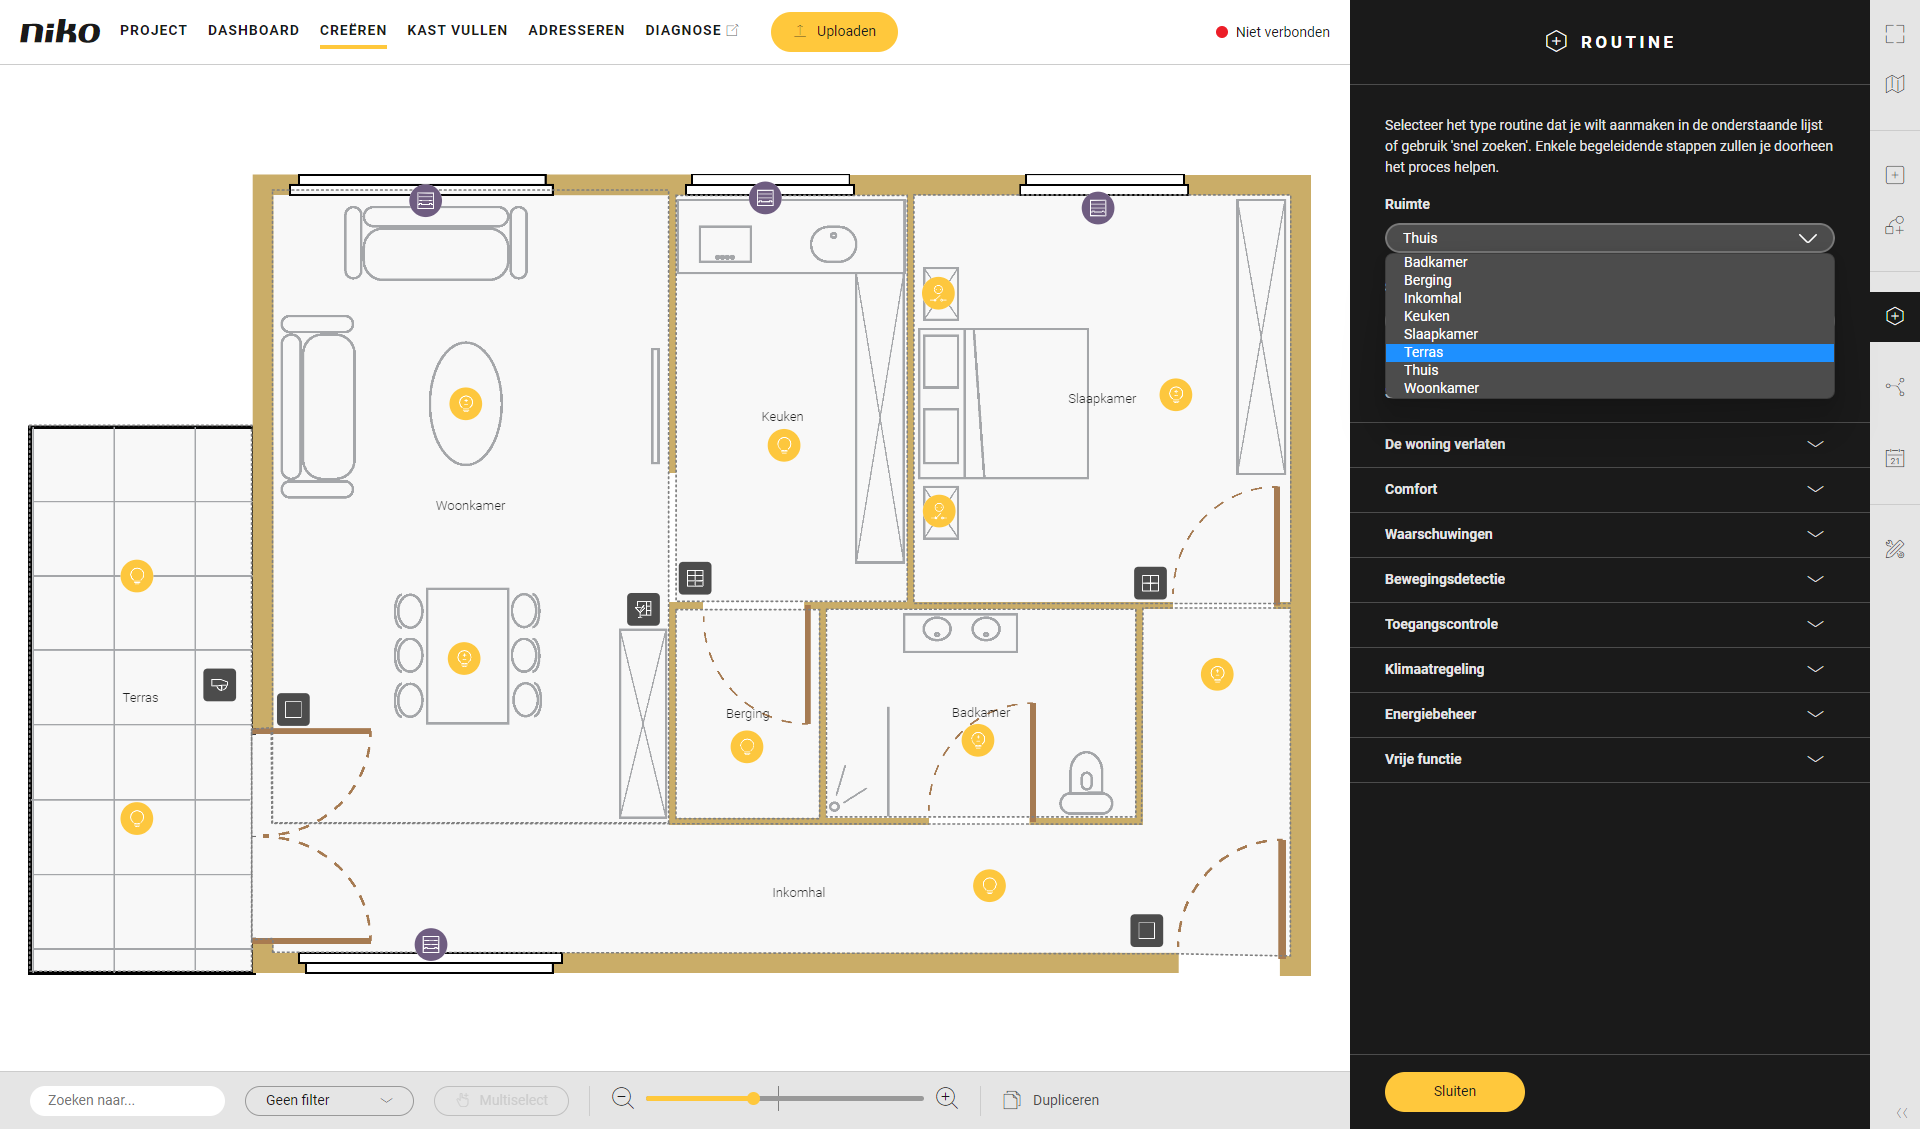Image resolution: width=1920 pixels, height=1129 pixels.
Task: Click the blind icon above Keuken window
Action: (x=765, y=197)
